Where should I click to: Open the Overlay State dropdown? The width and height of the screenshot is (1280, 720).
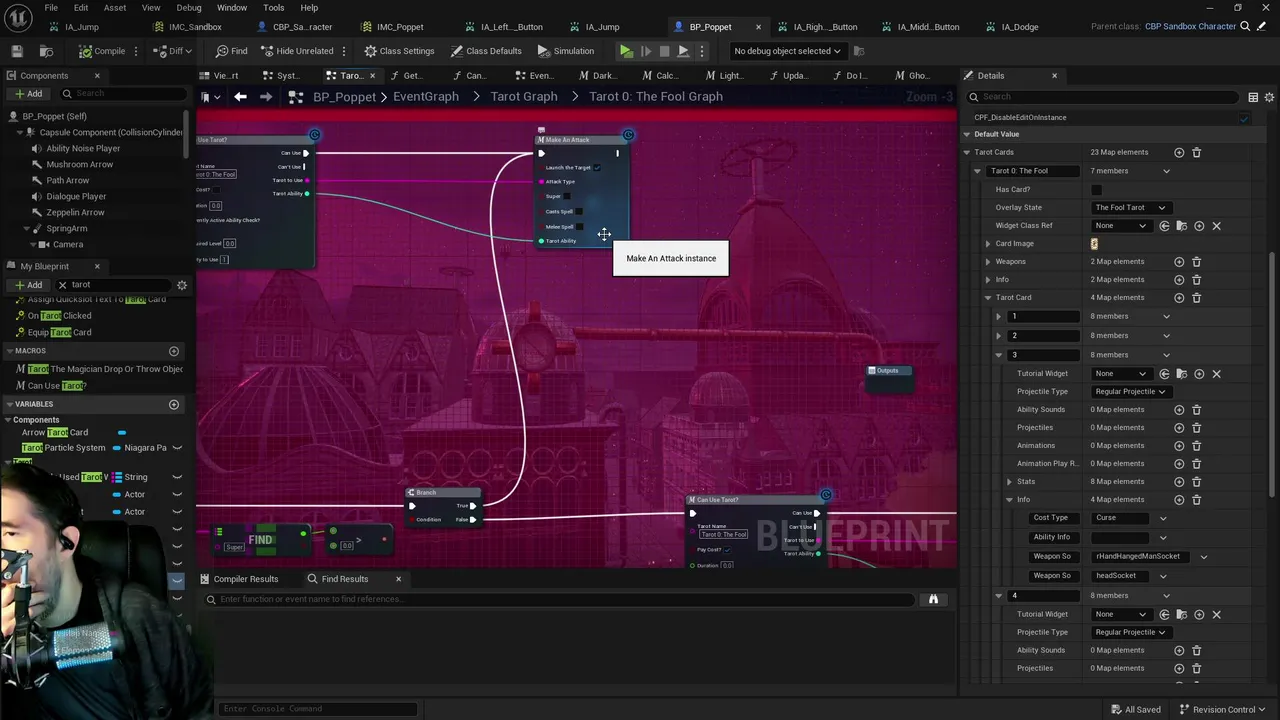click(1130, 208)
